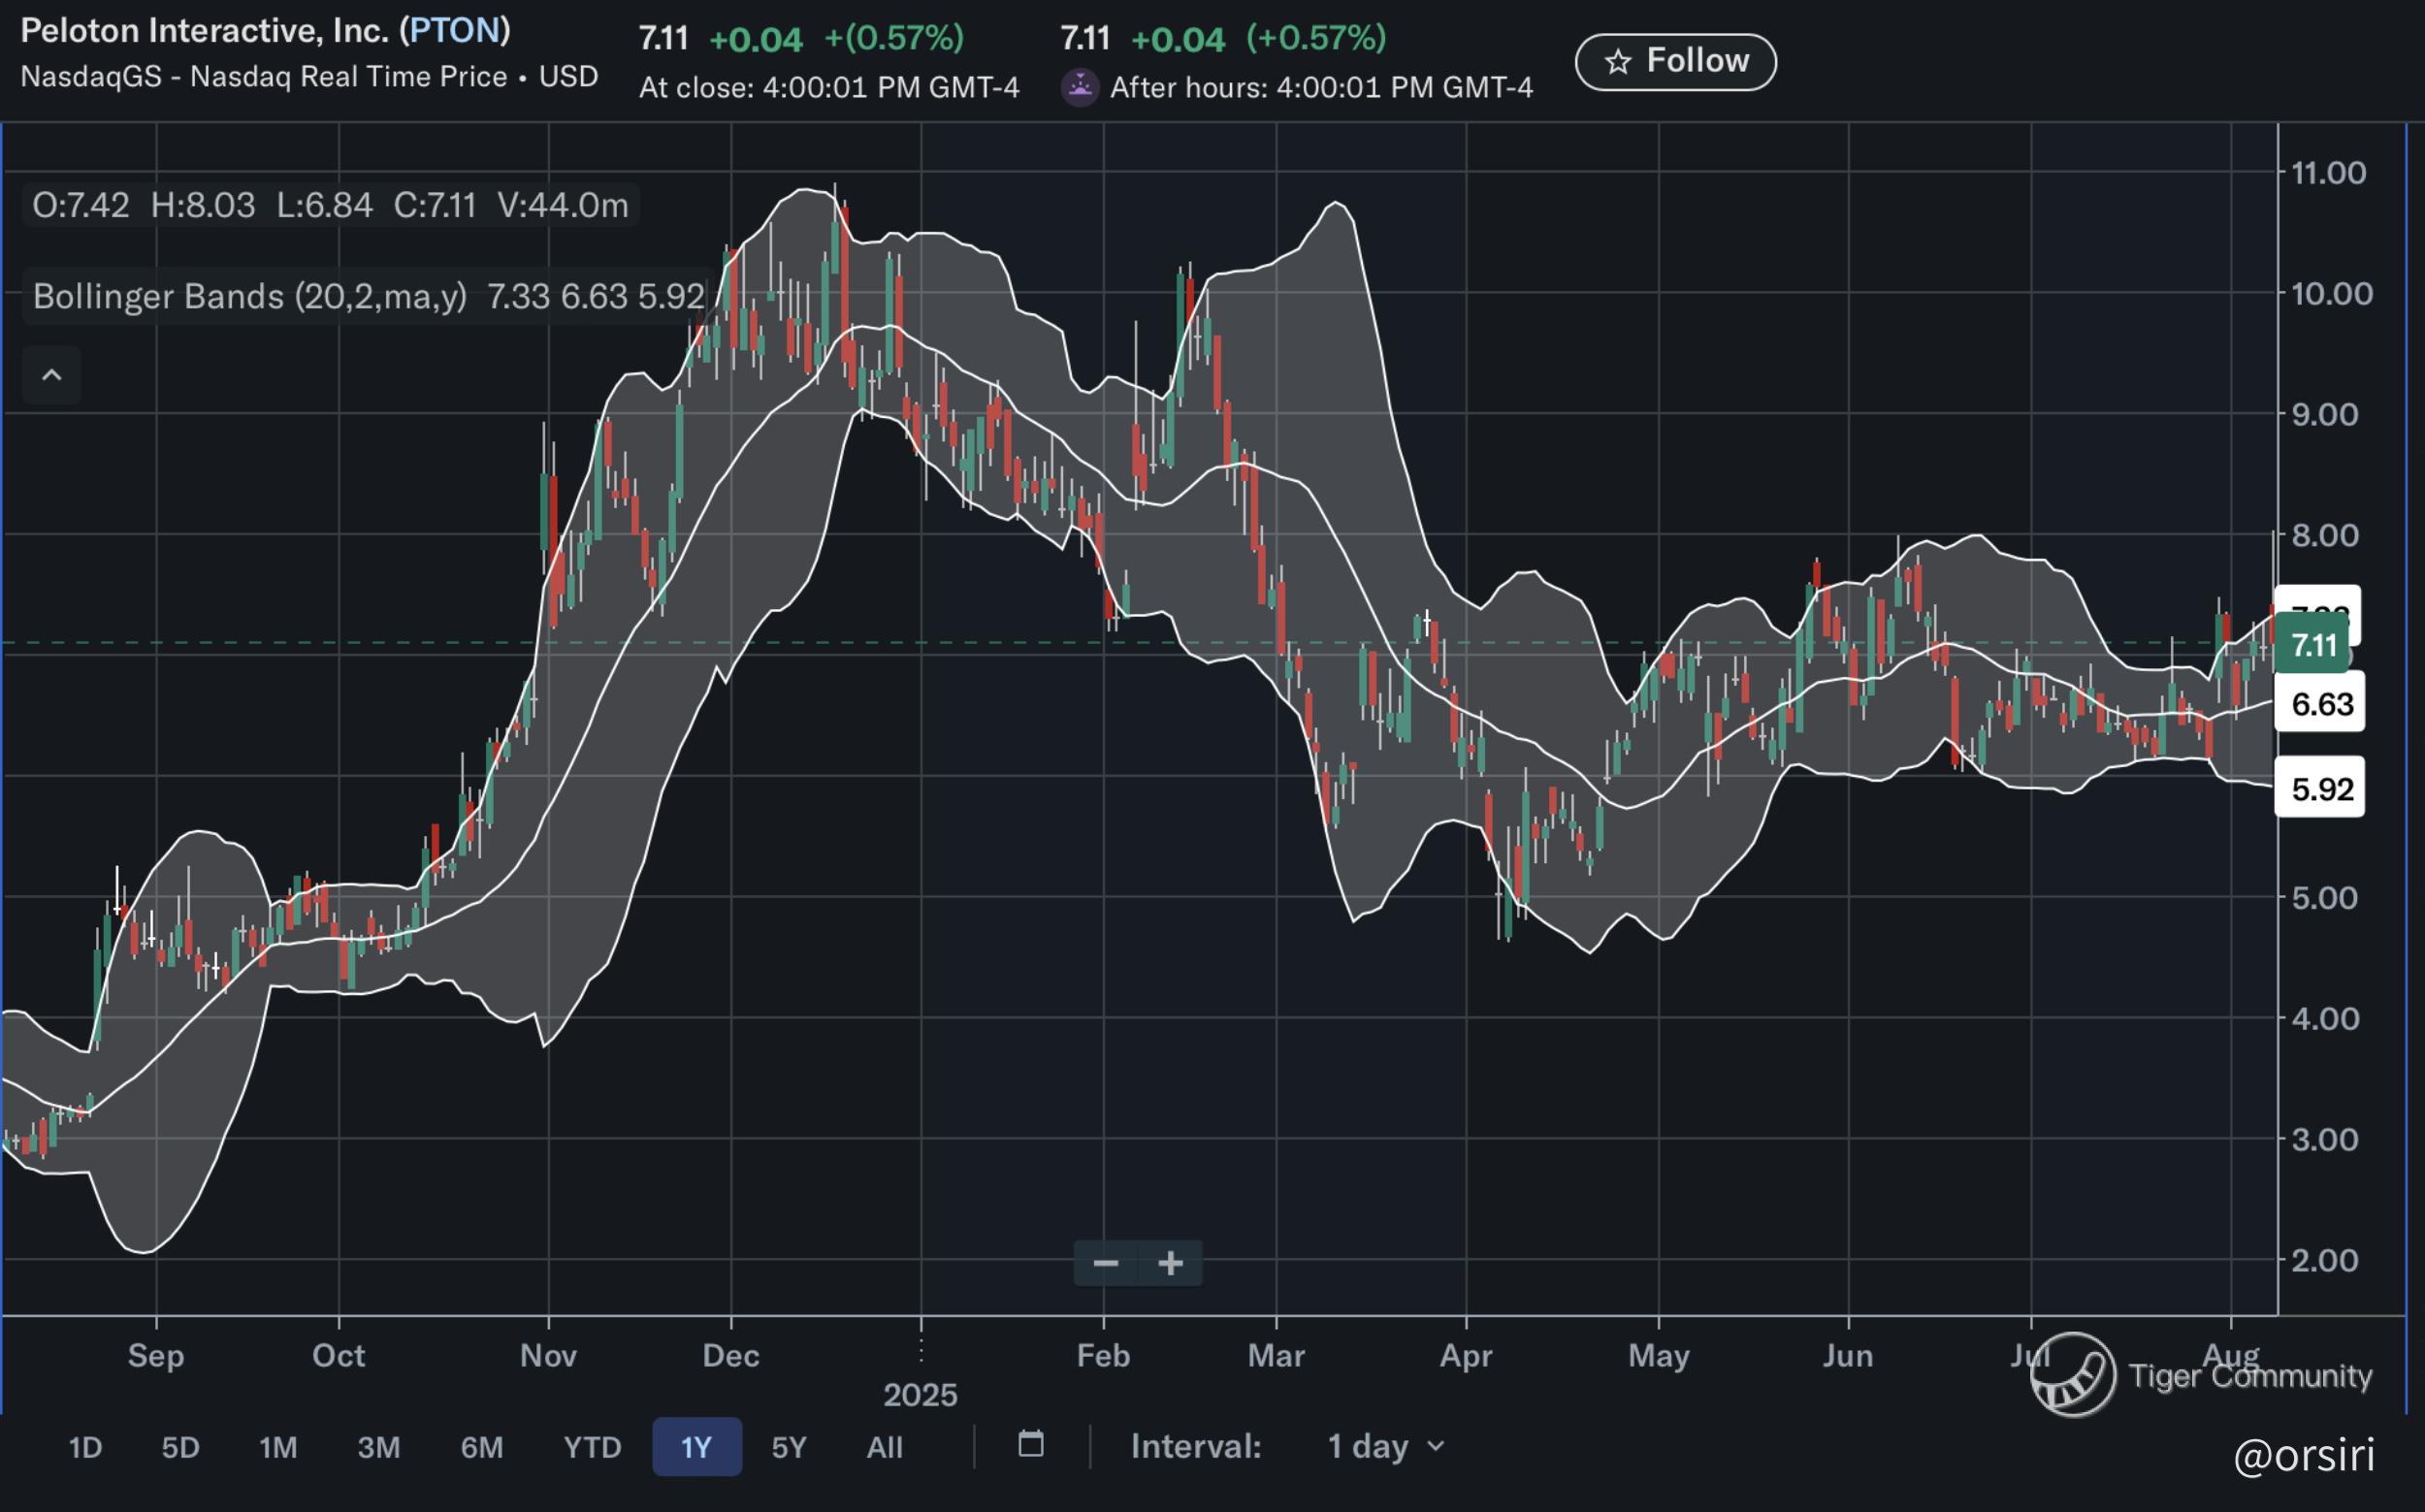Open the calendar date range picker
This screenshot has height=1512, width=2425.
point(1031,1444)
